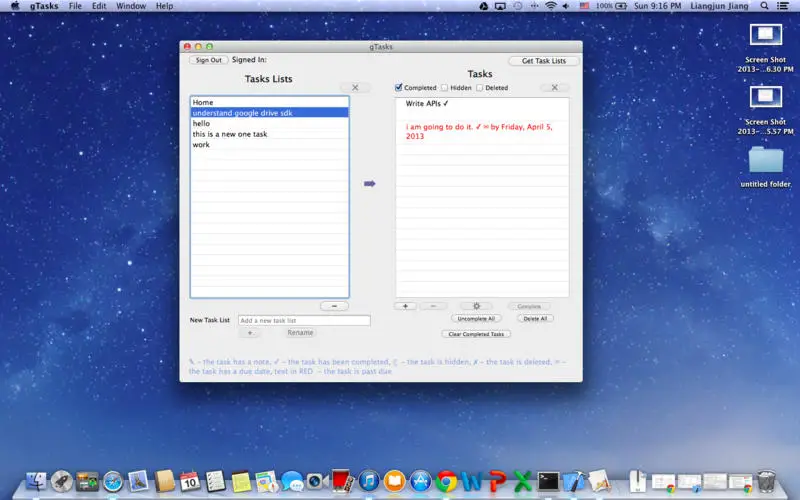Image resolution: width=800 pixels, height=500 pixels.
Task: Launch iTunes from the Dock
Action: pyautogui.click(x=368, y=481)
